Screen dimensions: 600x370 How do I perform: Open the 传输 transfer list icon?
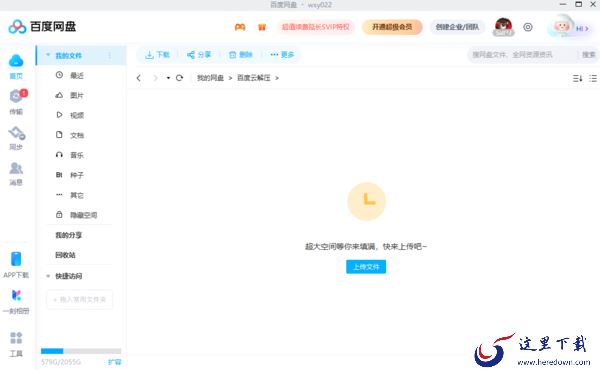16,96
